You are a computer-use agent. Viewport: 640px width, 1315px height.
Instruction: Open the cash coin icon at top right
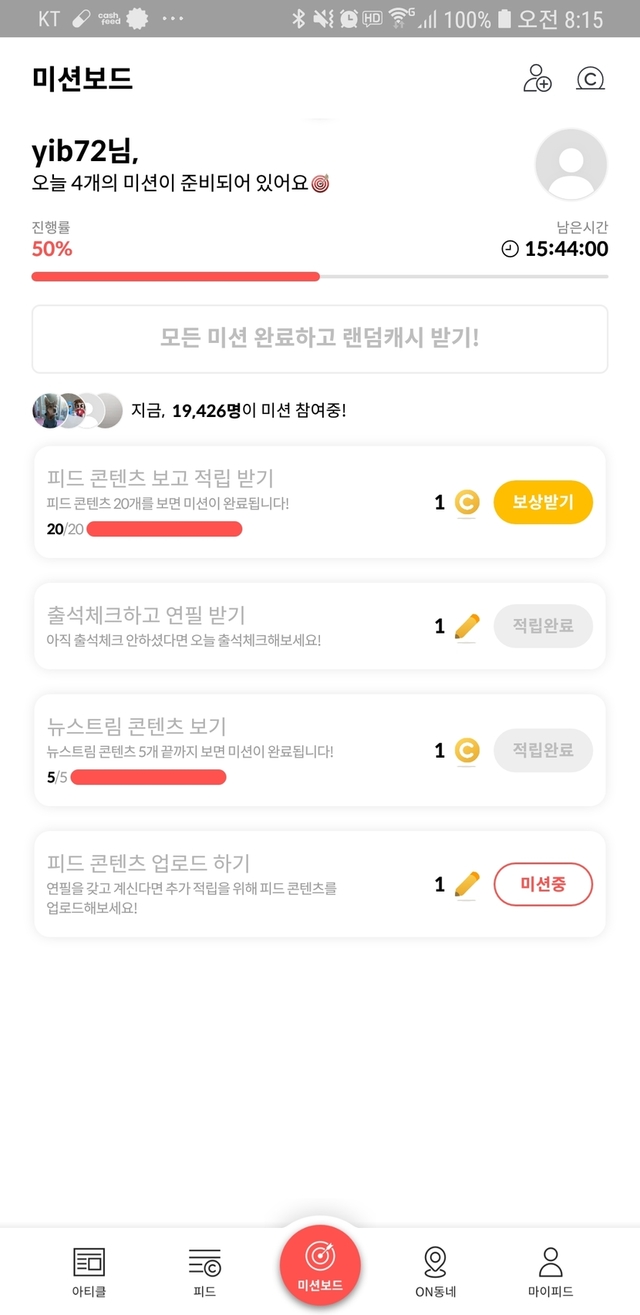point(591,78)
